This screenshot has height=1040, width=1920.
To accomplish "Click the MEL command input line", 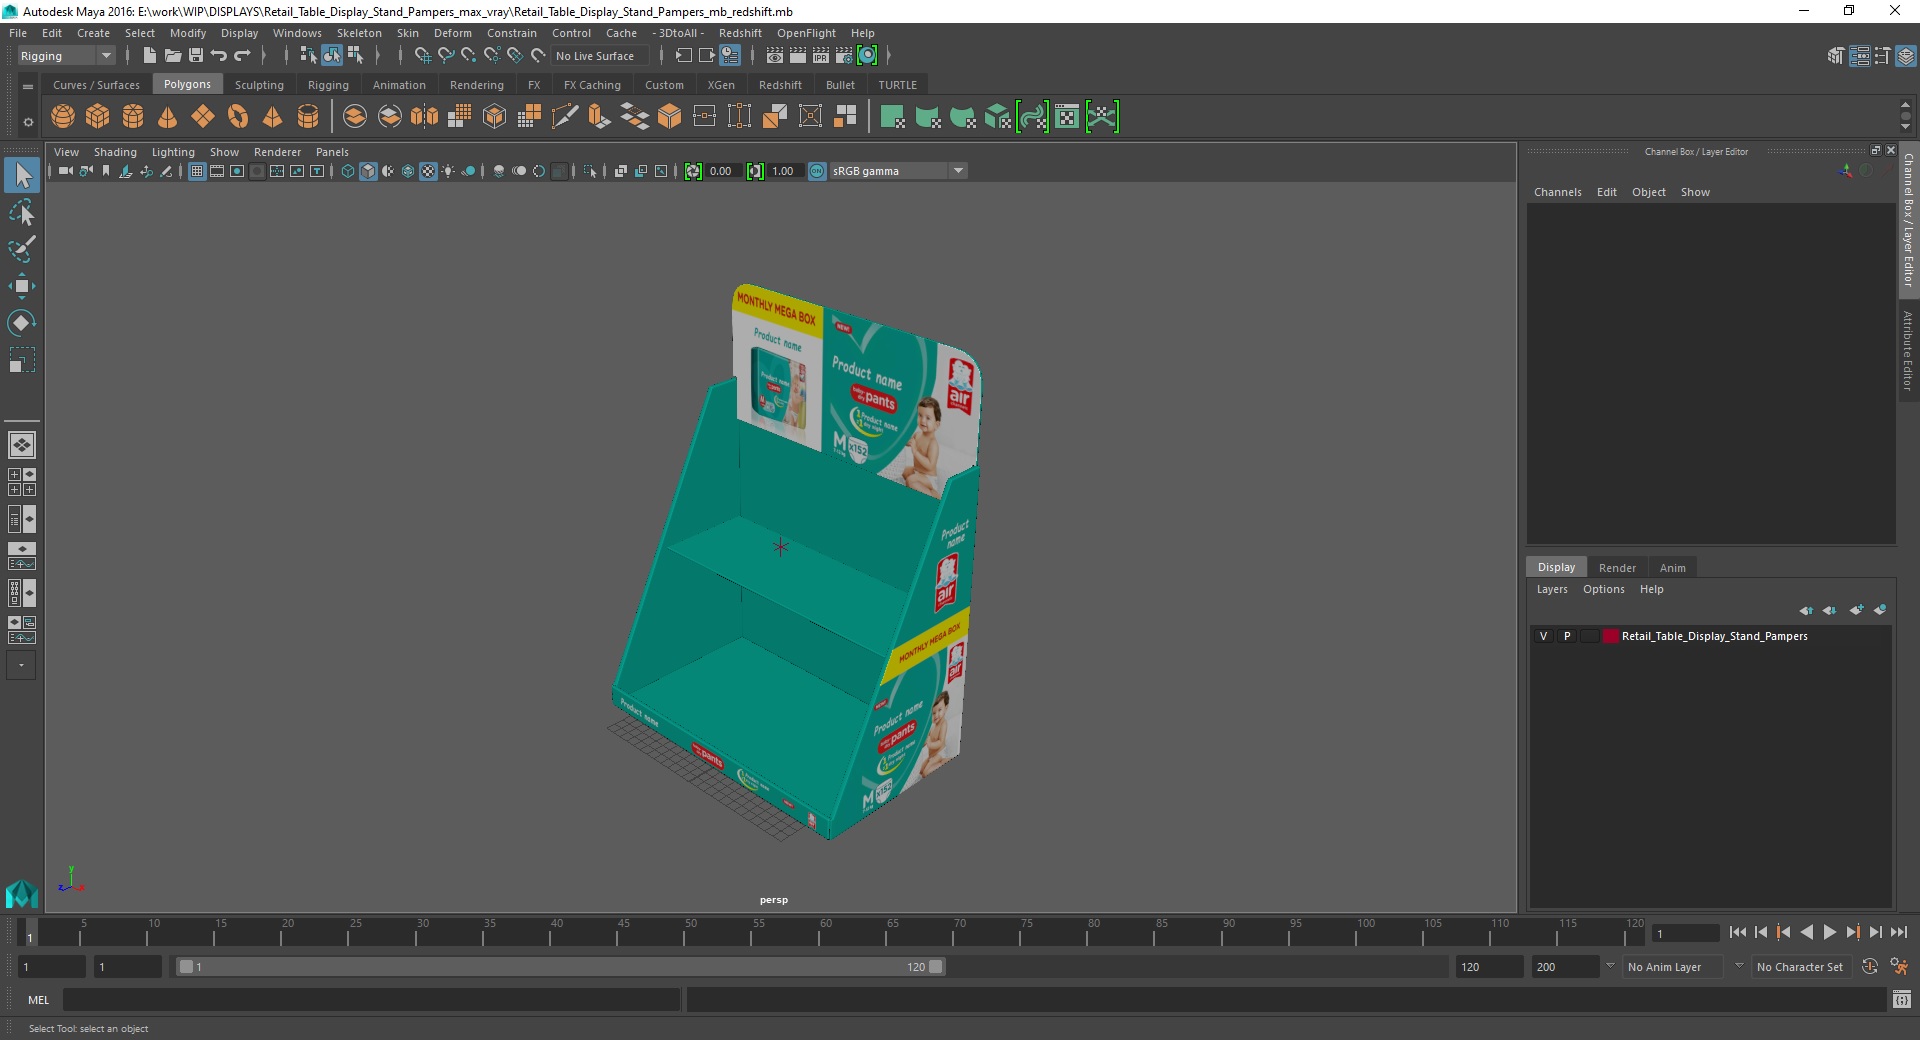I will tap(372, 1000).
